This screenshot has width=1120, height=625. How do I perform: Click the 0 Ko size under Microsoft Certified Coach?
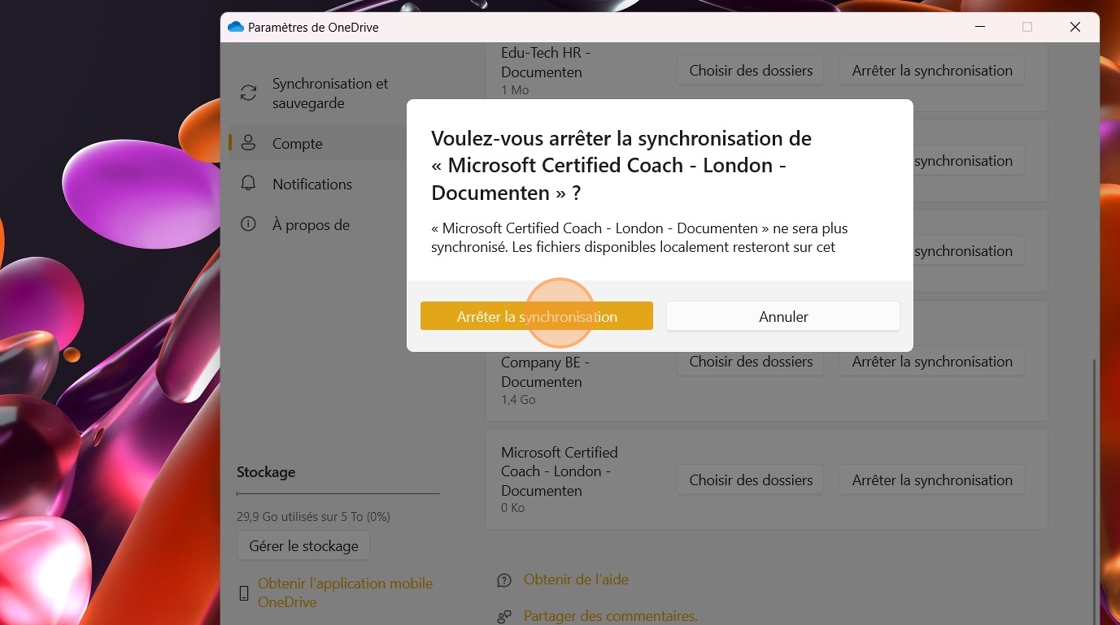513,508
